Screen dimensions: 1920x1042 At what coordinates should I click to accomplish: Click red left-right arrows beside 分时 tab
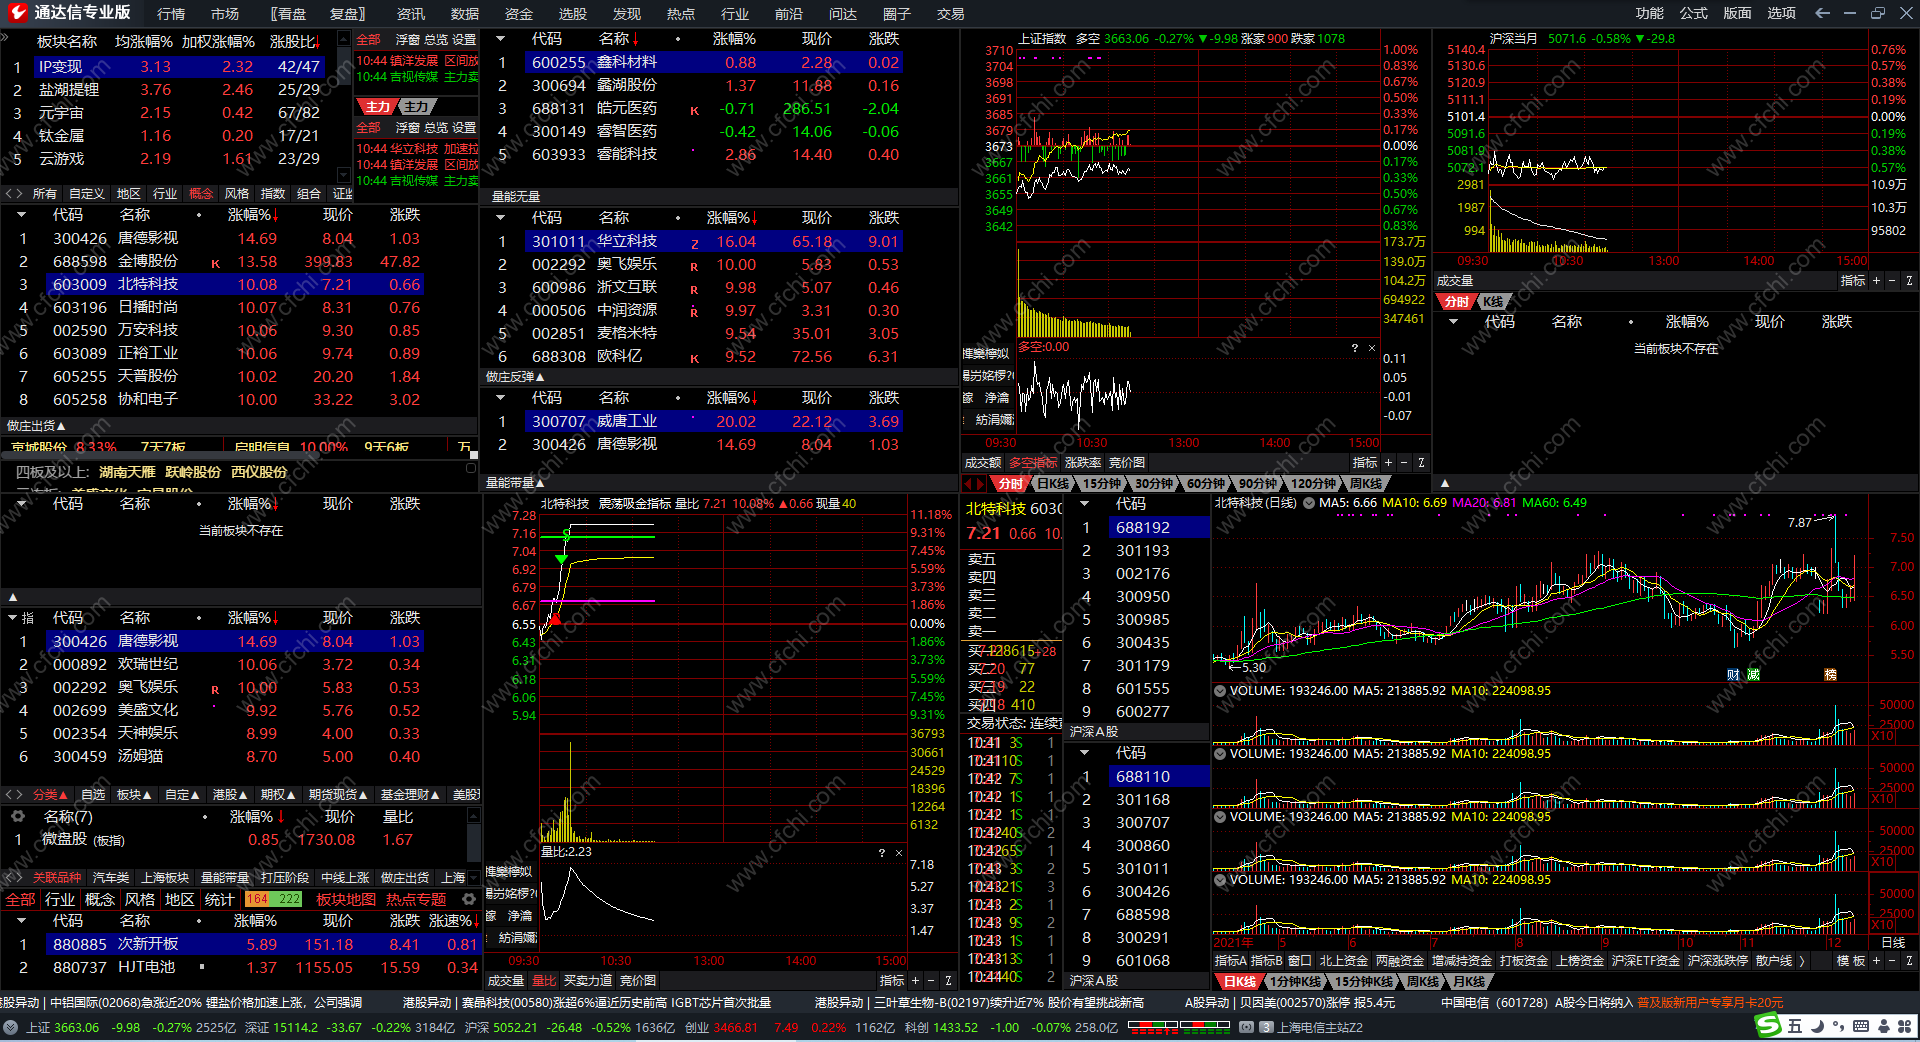pyautogui.click(x=973, y=483)
